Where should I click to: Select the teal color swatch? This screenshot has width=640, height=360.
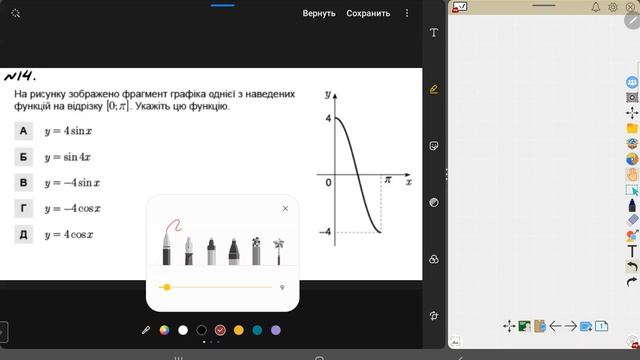pos(257,330)
